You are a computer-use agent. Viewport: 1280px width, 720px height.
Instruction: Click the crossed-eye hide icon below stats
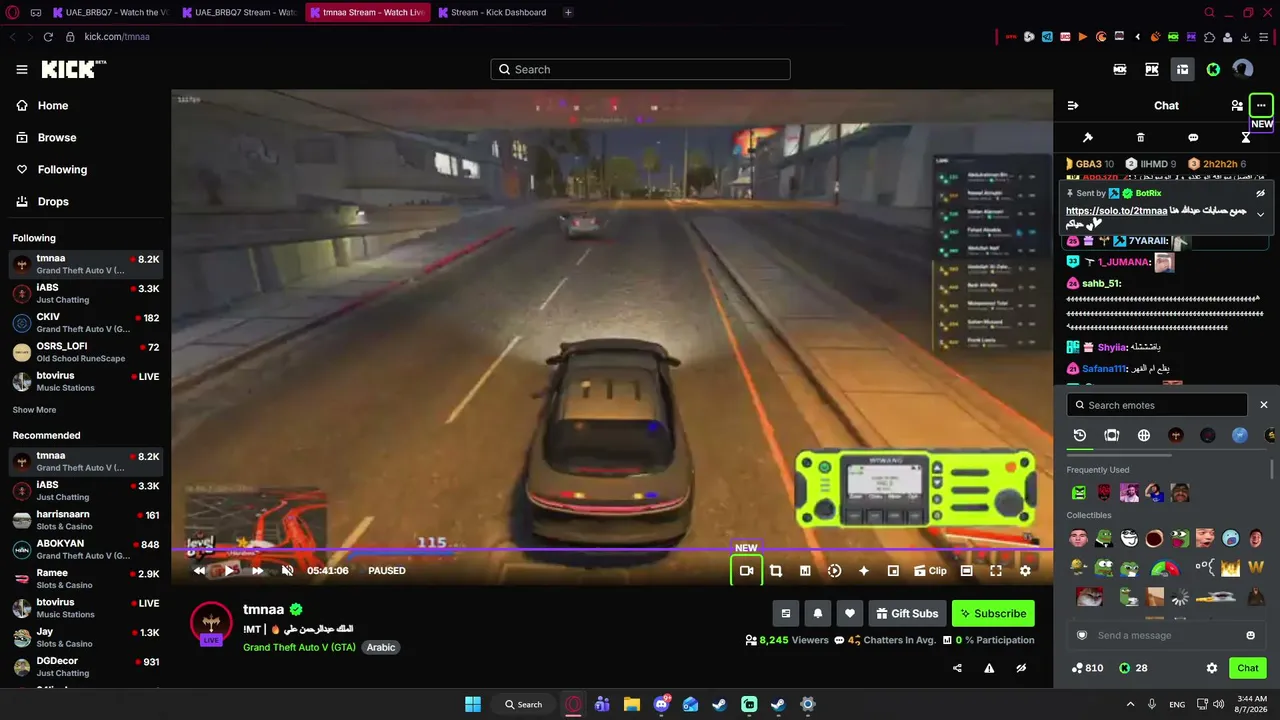pyautogui.click(x=1021, y=668)
